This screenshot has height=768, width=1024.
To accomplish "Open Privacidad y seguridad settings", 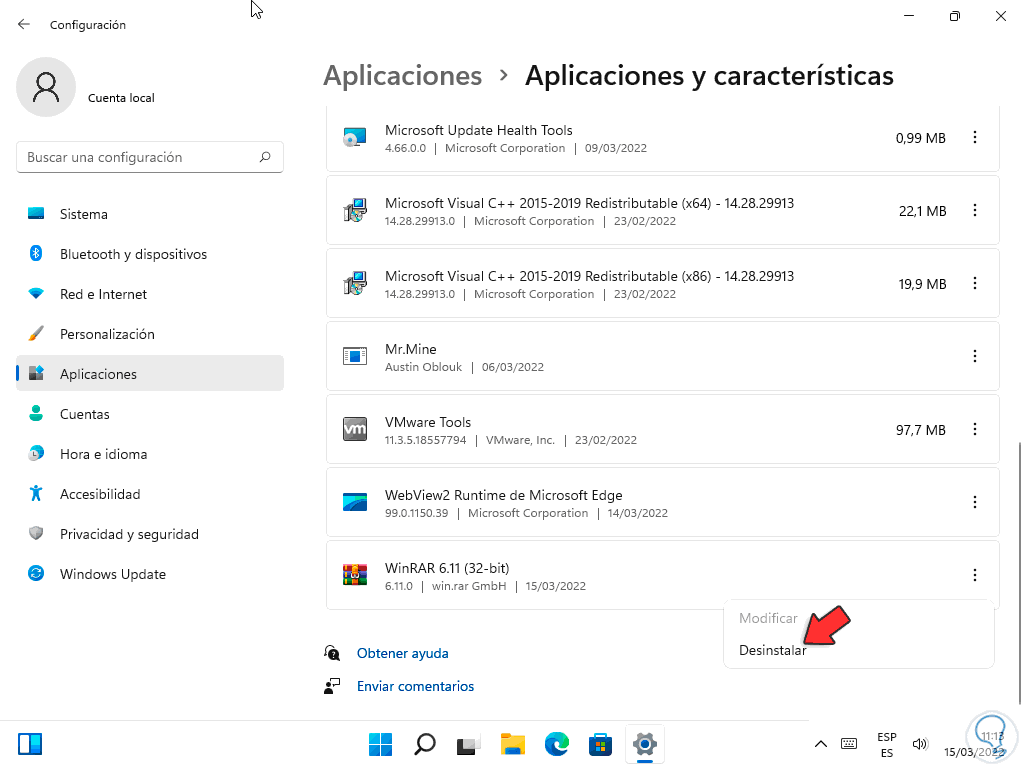I will [150, 534].
